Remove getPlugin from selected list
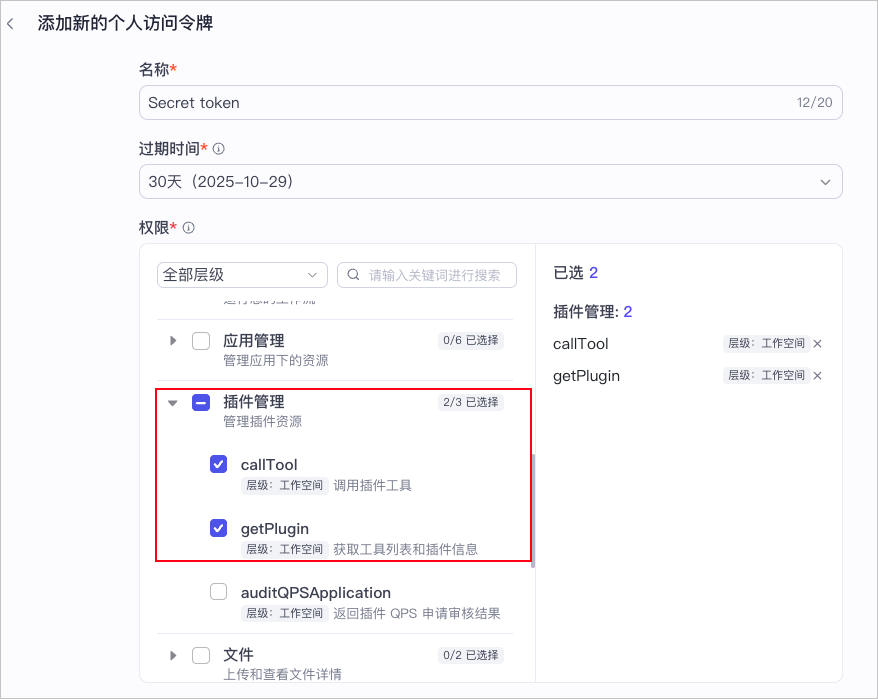This screenshot has height=699, width=878. tap(818, 375)
